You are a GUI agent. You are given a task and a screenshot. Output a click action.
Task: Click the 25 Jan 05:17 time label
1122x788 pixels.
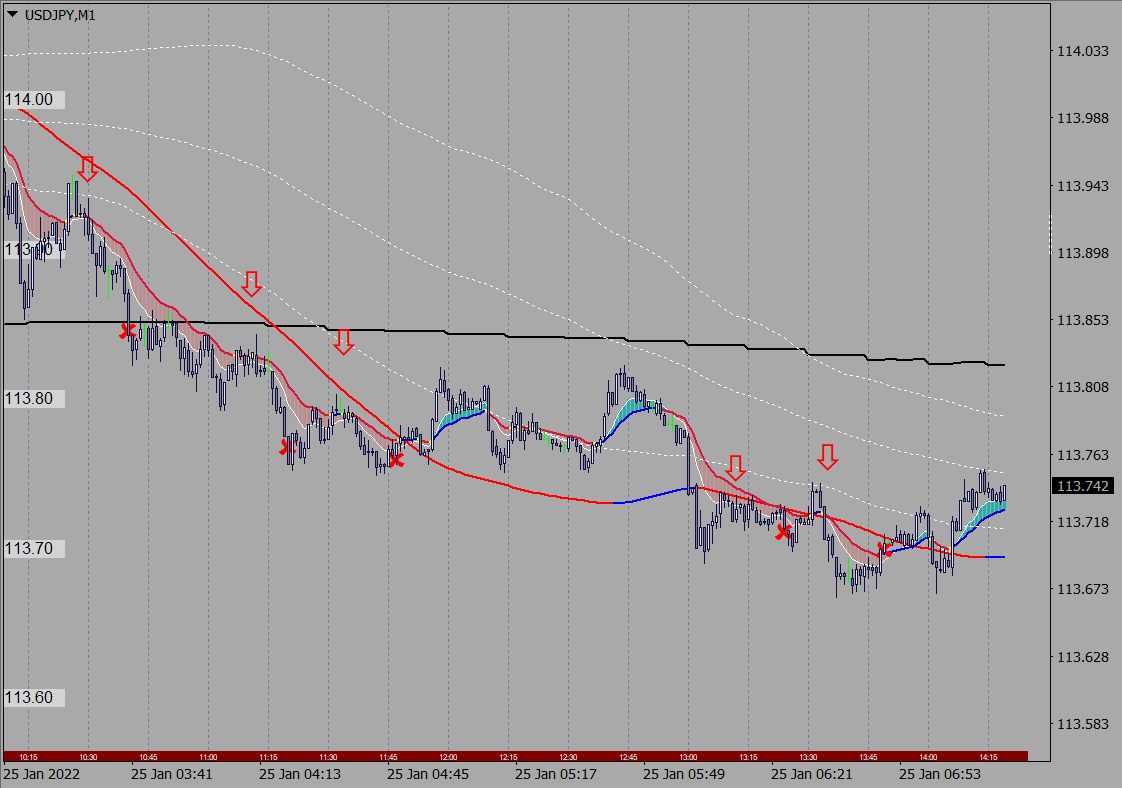click(556, 774)
